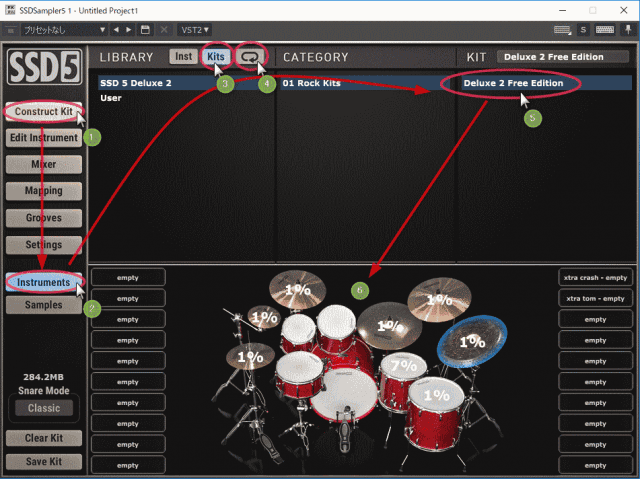
Task: Click the Save Kit button
Action: [44, 461]
